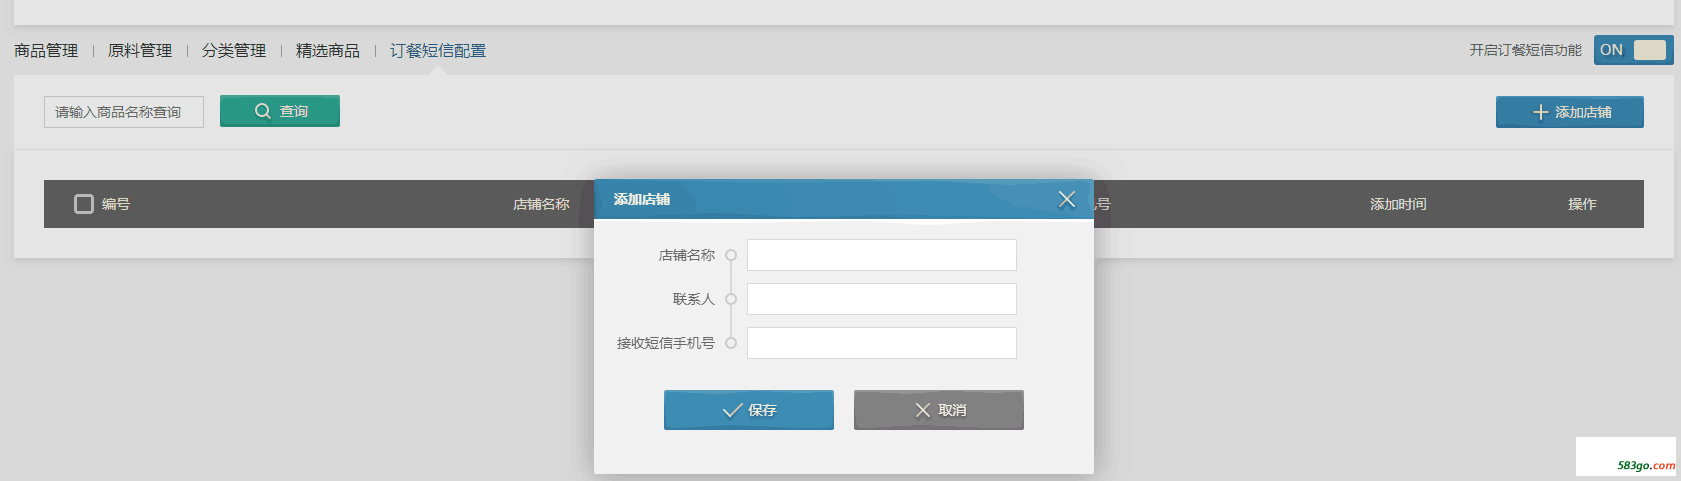Toggle the 开启订餐短信功能 ON switch
Image resolution: width=1681 pixels, height=481 pixels.
tap(1633, 50)
